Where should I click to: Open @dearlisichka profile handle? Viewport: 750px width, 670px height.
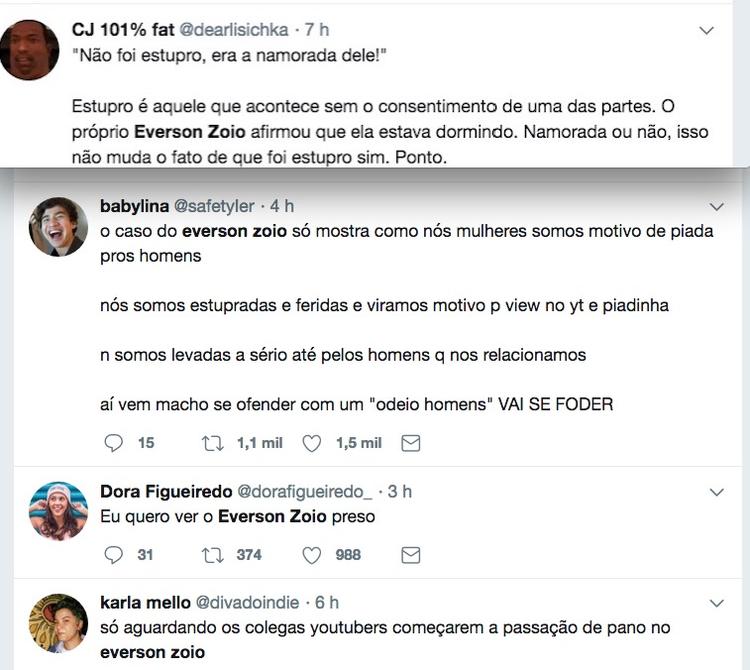click(233, 30)
